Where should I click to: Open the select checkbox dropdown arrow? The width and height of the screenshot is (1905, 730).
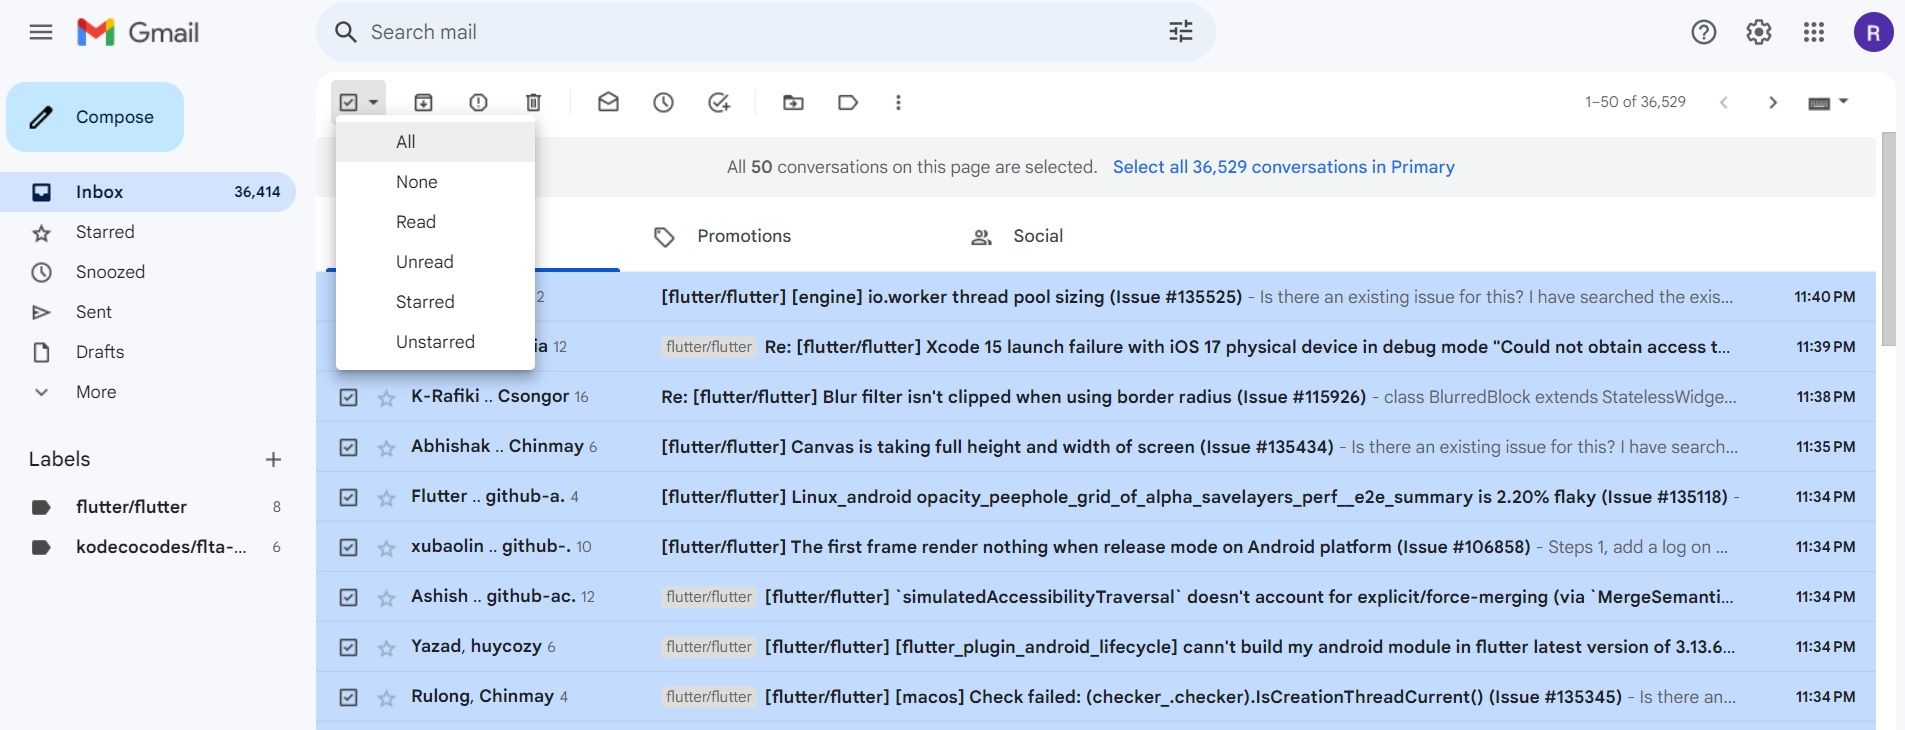pos(373,102)
